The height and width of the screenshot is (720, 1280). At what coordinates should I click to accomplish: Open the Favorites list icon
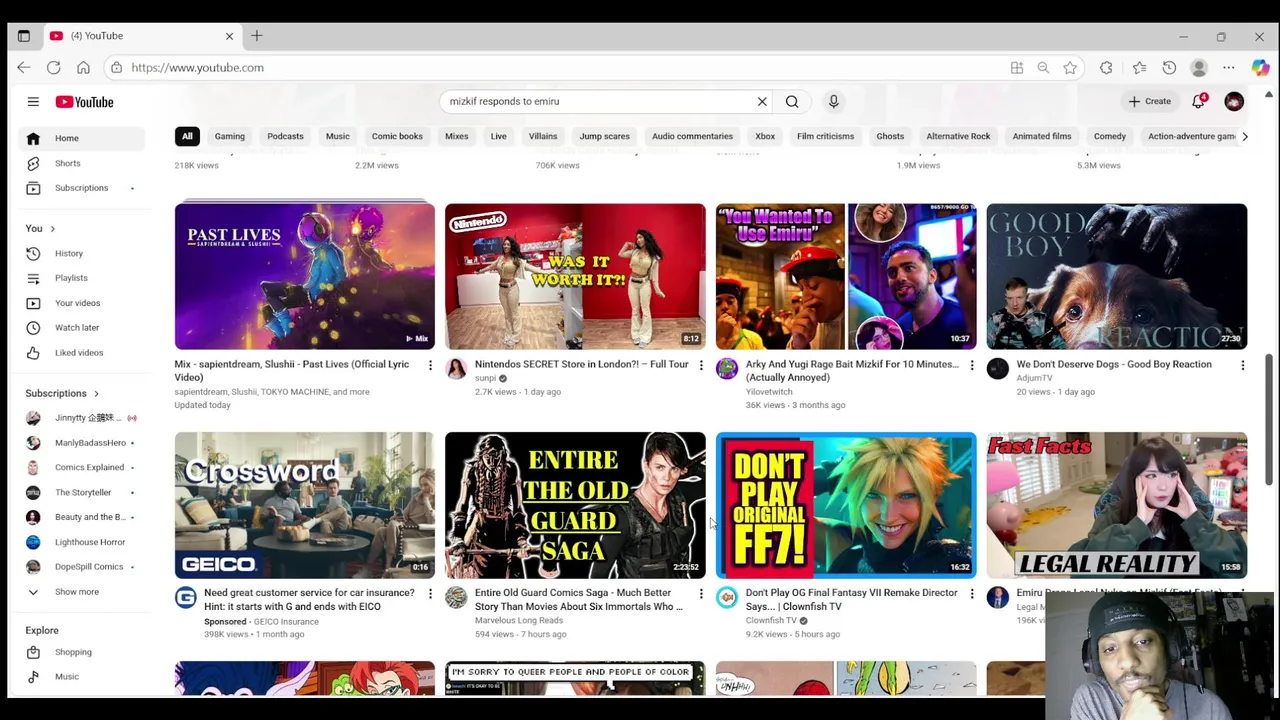pos(1139,67)
